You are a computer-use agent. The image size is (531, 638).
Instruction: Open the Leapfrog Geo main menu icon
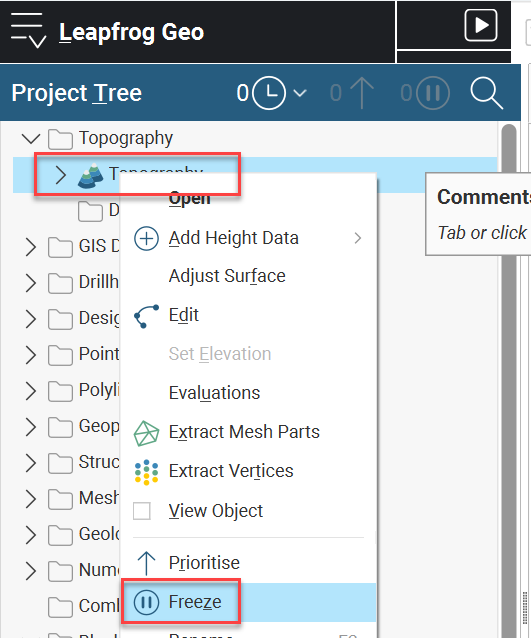pyautogui.click(x=28, y=31)
